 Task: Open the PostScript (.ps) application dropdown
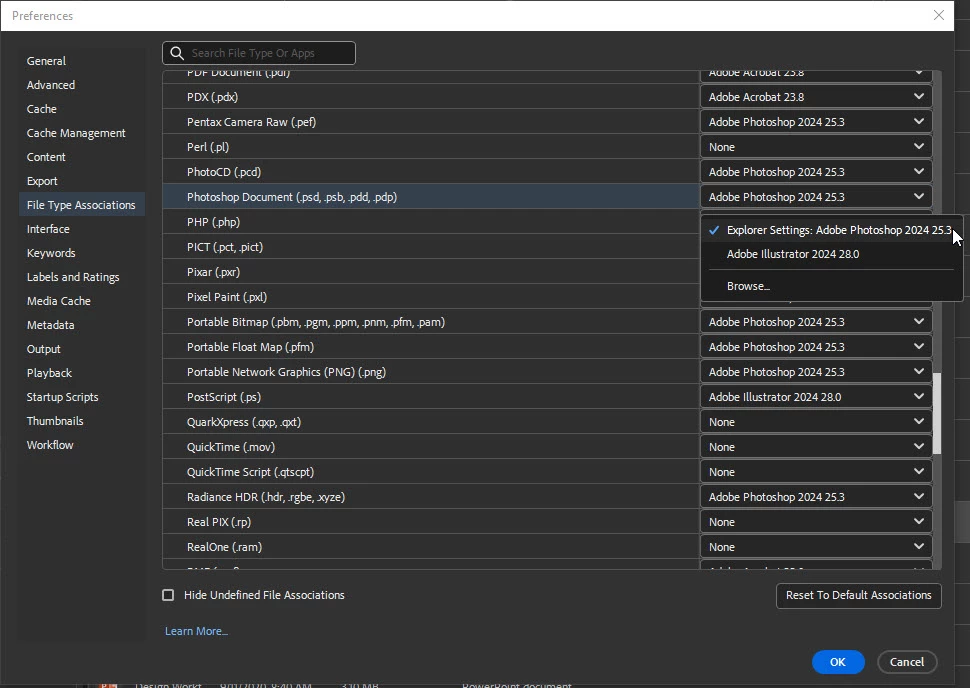(816, 397)
